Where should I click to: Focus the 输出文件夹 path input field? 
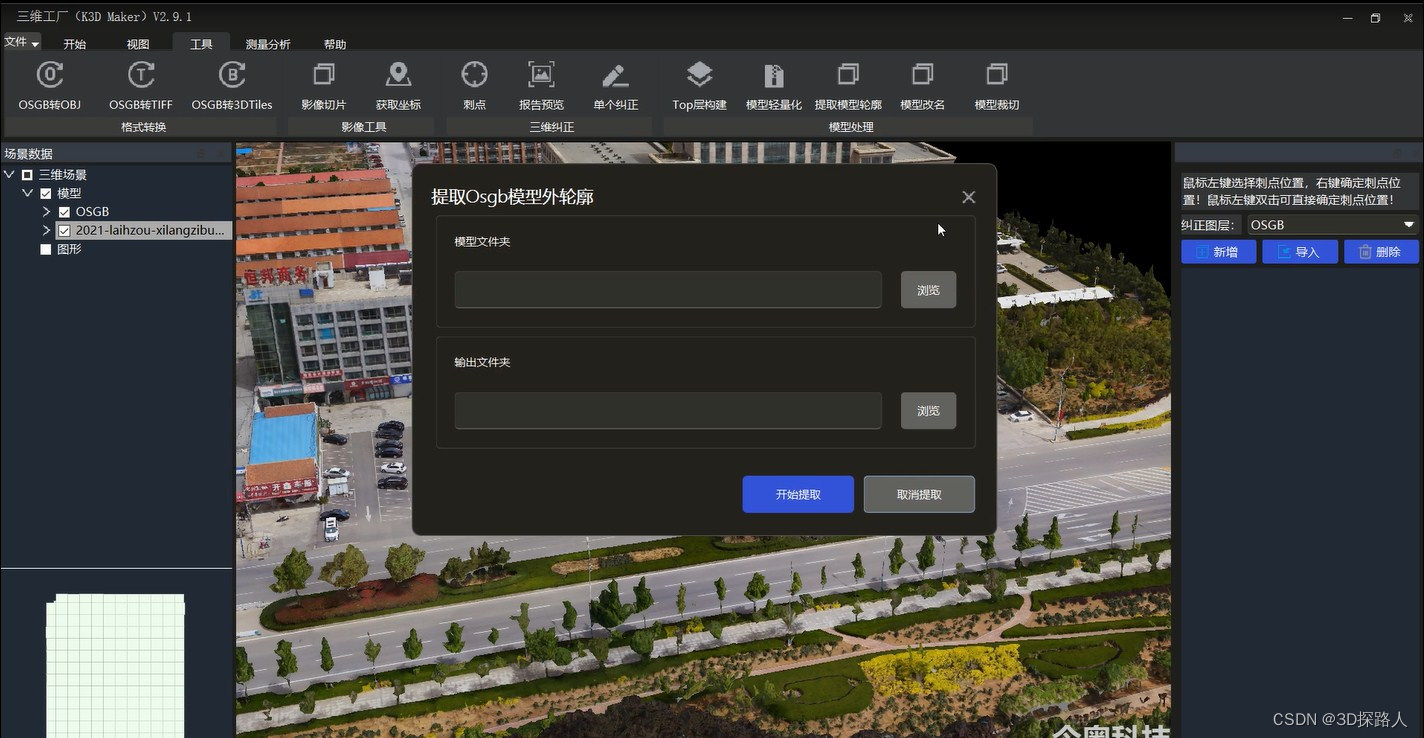pyautogui.click(x=668, y=411)
